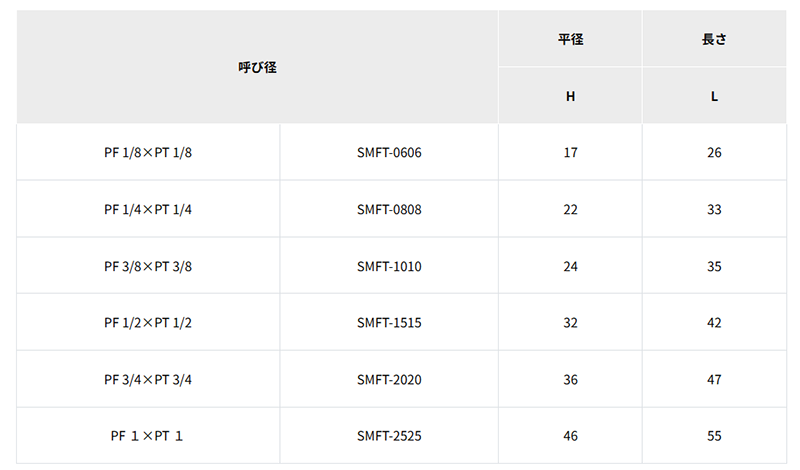Select the PF 1/2×PT 1/2 cell
800x470 pixels.
[x=148, y=323]
